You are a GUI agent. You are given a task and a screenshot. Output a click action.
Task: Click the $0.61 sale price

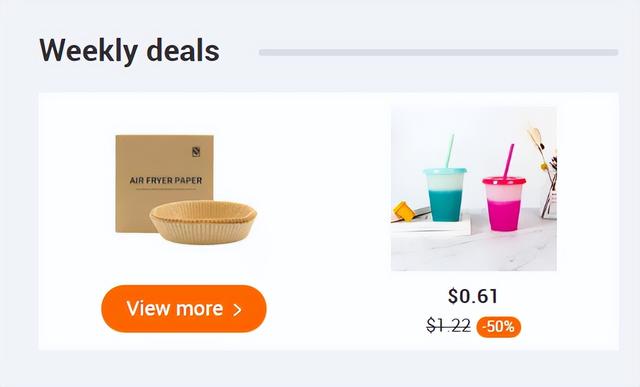click(473, 296)
